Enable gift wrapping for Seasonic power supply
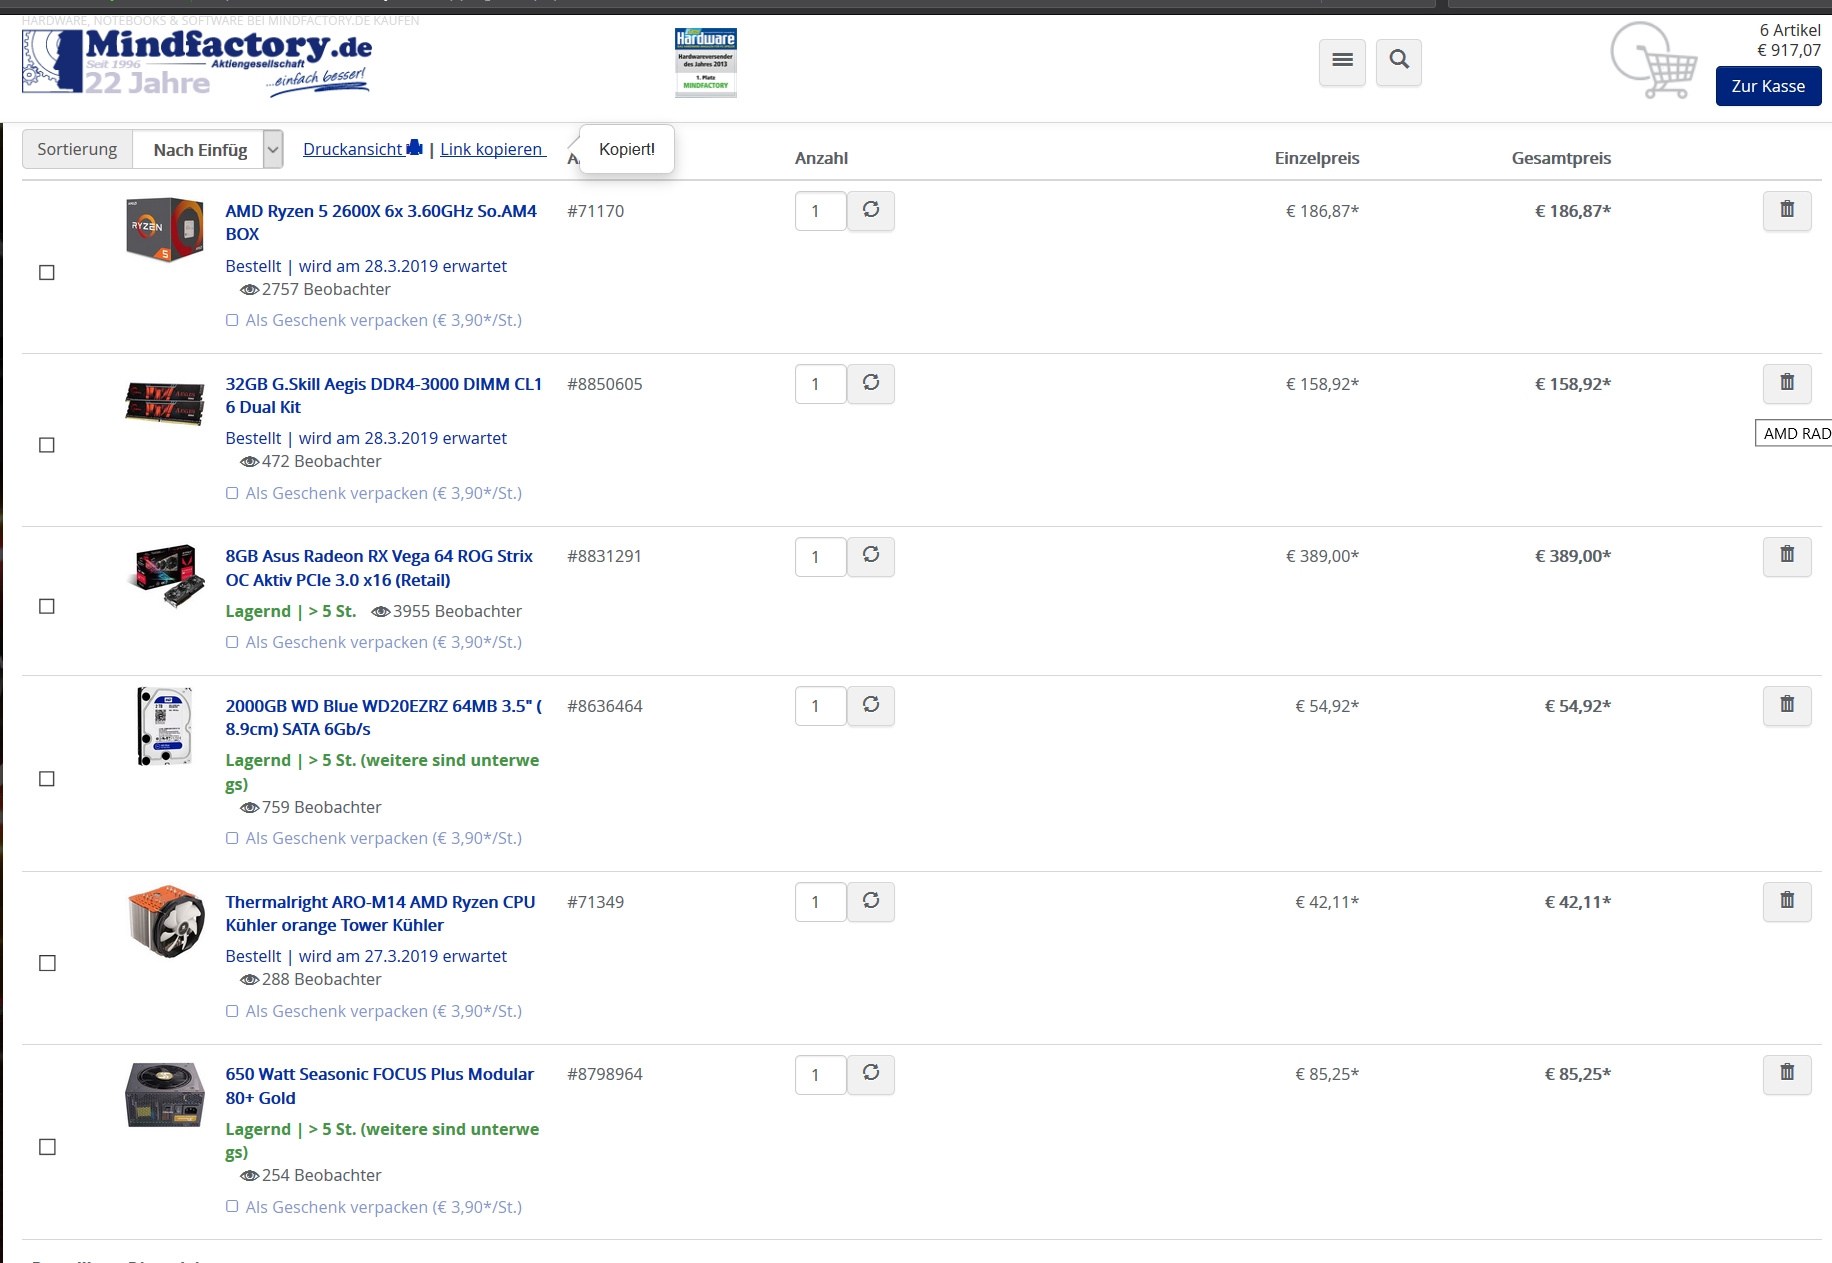1832x1263 pixels. click(x=232, y=1206)
